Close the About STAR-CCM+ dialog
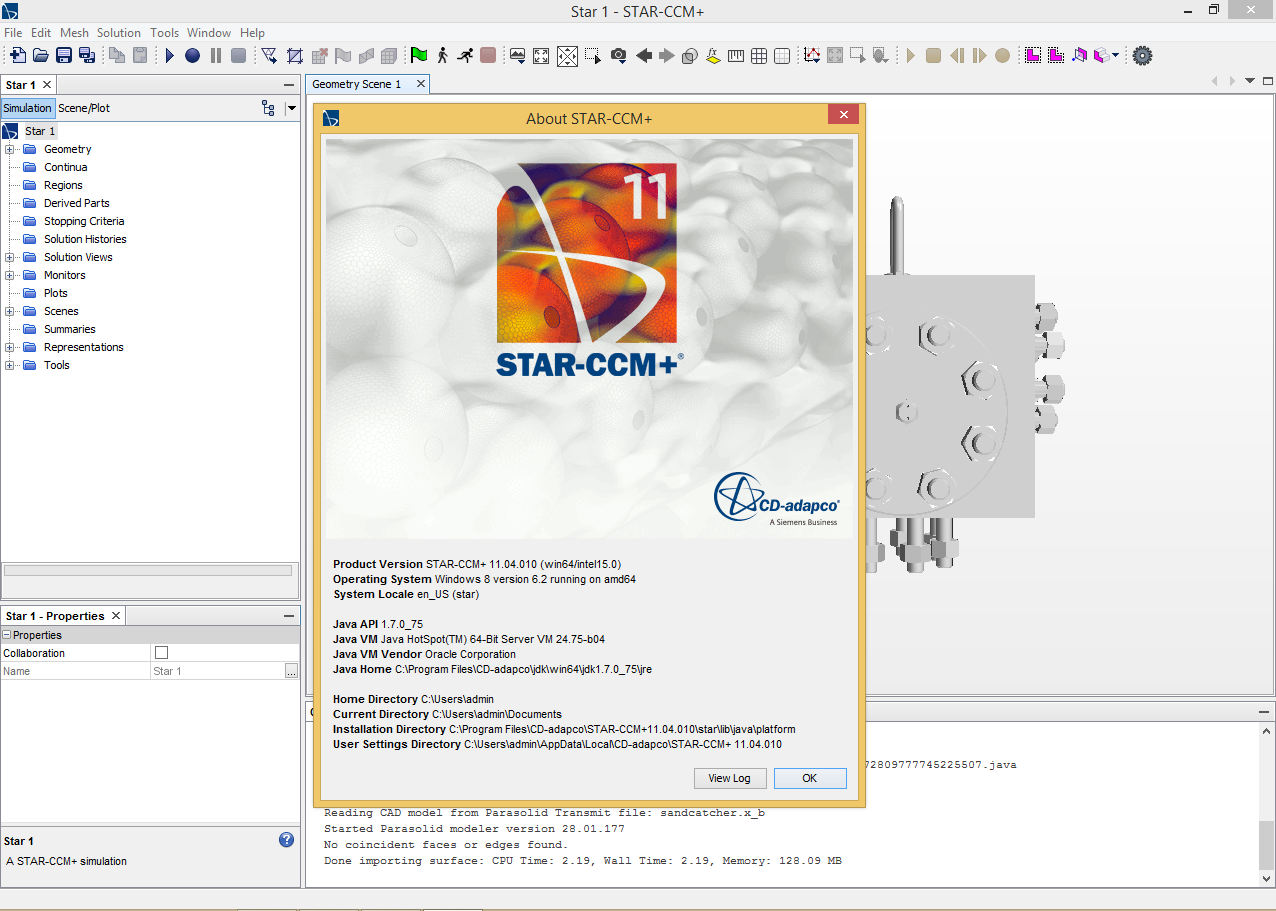This screenshot has width=1276, height=911. (x=844, y=115)
